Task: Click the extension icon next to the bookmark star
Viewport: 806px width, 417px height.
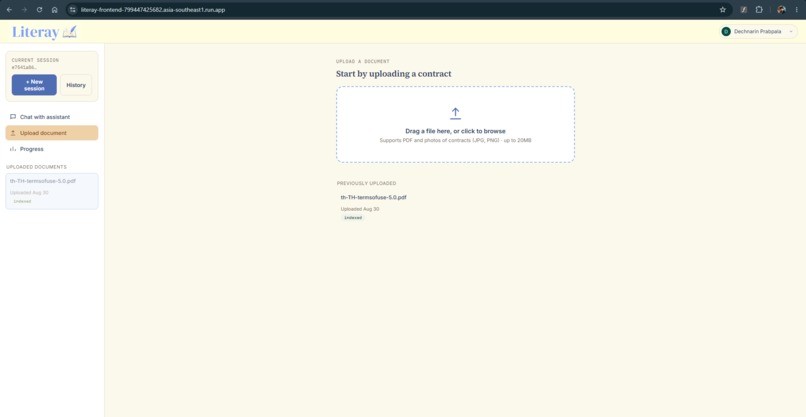Action: coord(743,10)
